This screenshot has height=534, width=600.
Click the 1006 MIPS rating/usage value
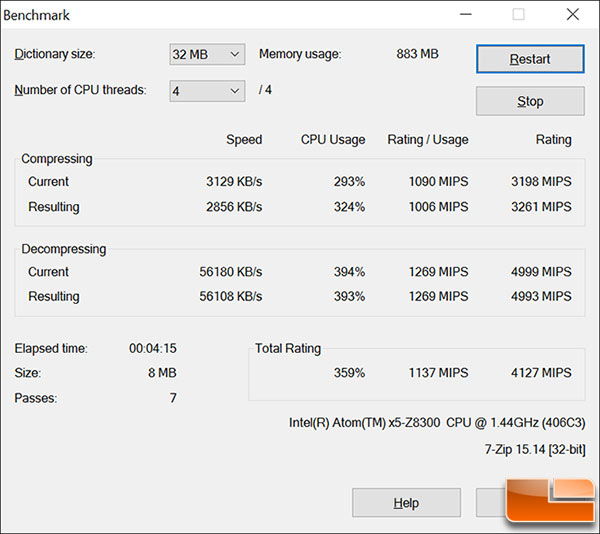(439, 207)
